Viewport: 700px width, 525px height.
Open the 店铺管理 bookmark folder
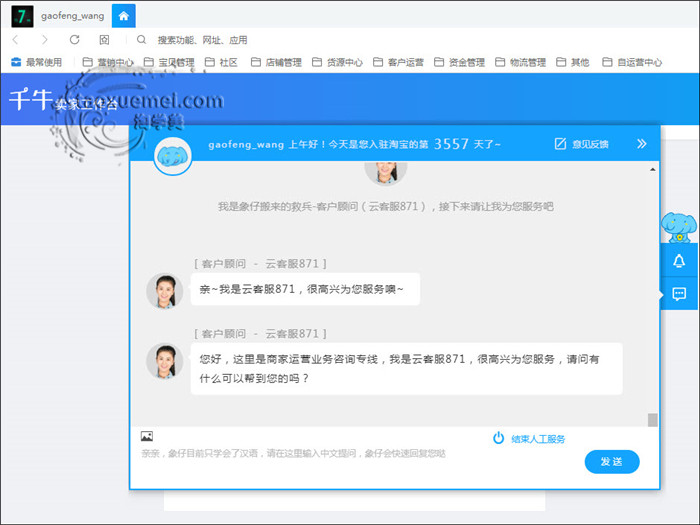click(275, 62)
